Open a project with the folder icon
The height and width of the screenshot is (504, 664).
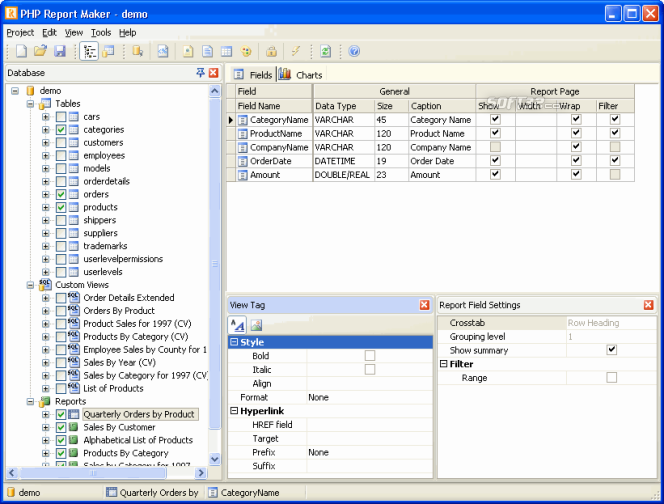pos(40,51)
